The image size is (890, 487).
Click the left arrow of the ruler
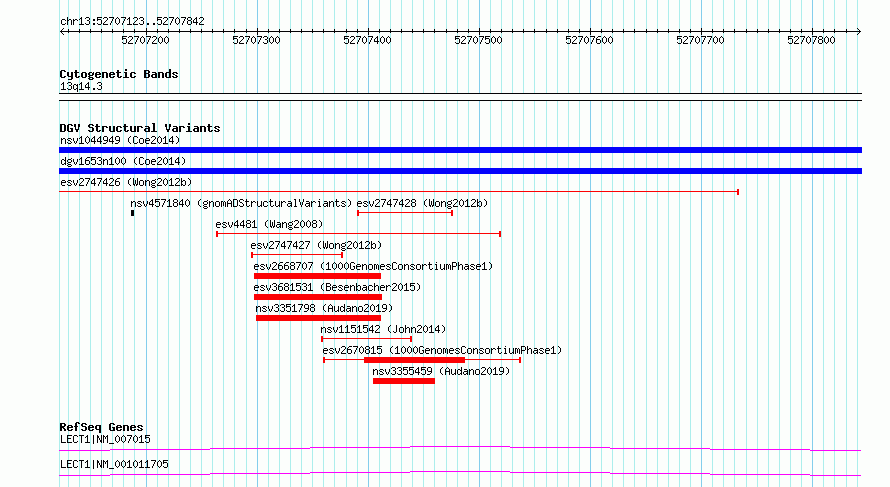pos(62,32)
